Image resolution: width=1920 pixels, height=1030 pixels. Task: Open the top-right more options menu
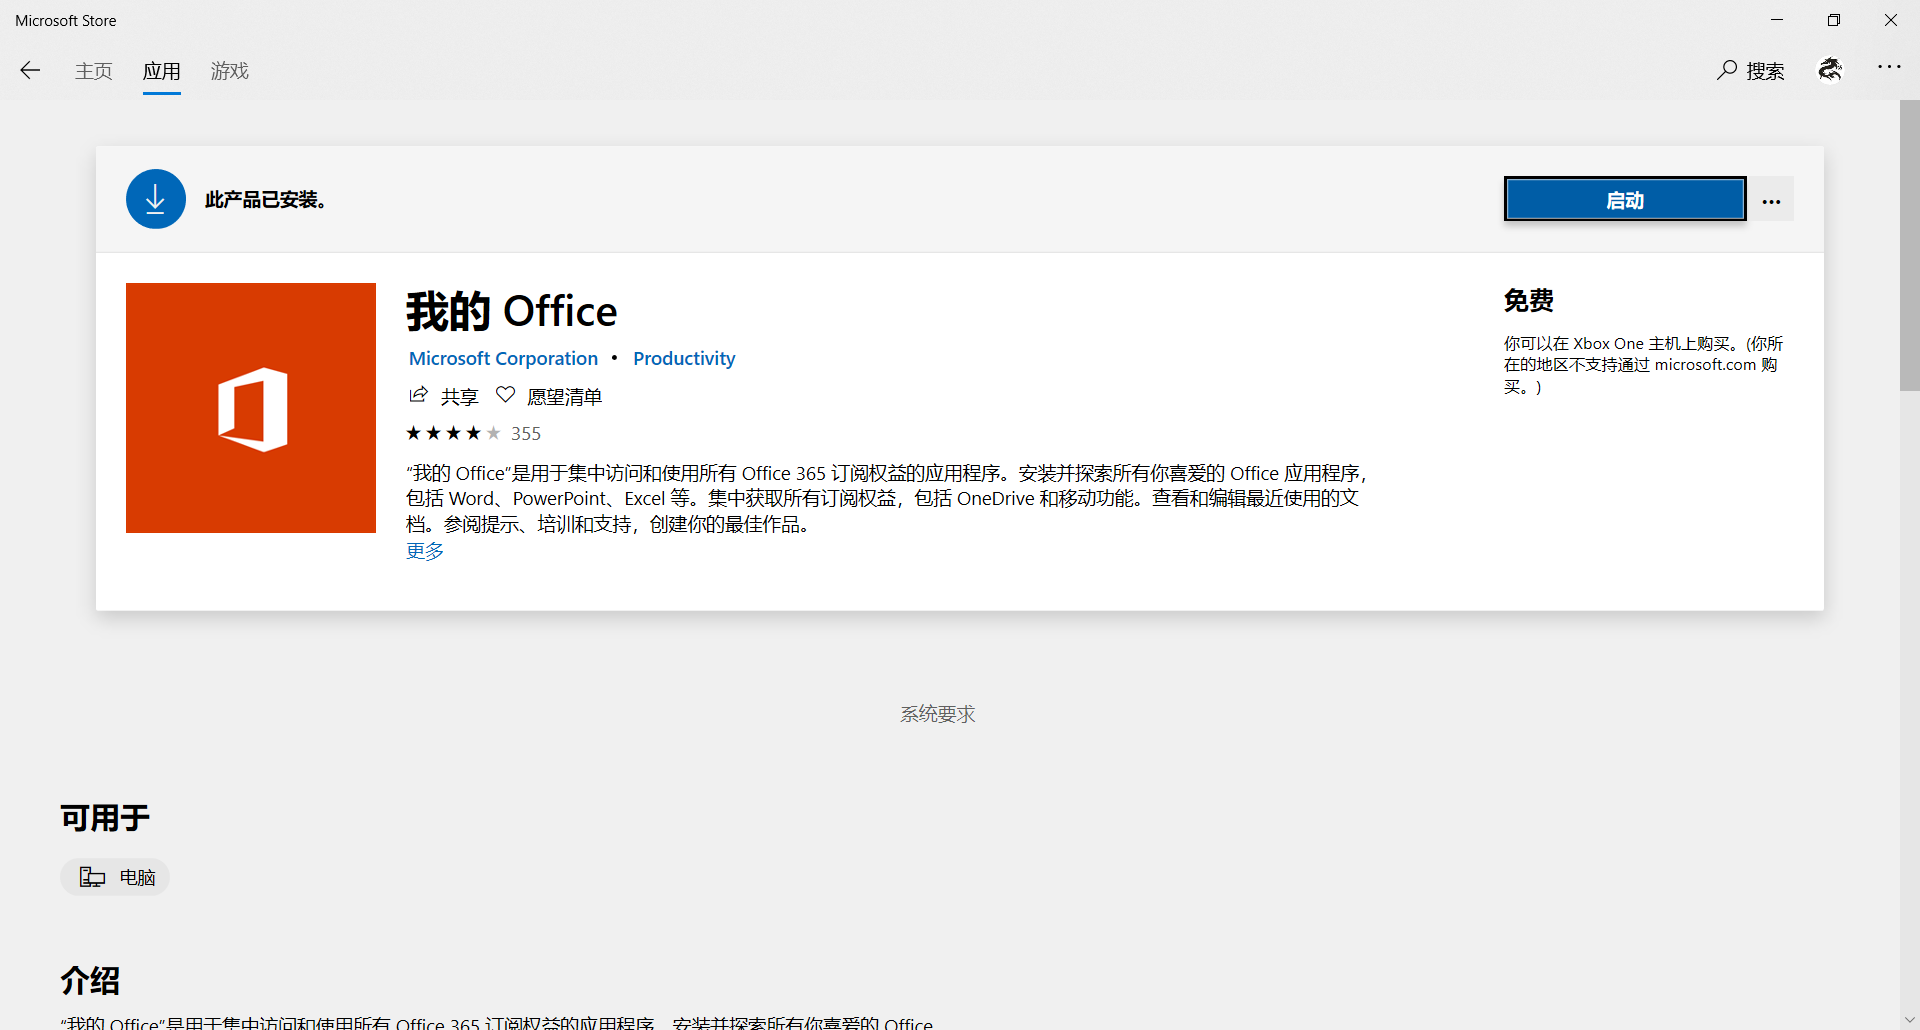point(1889,67)
